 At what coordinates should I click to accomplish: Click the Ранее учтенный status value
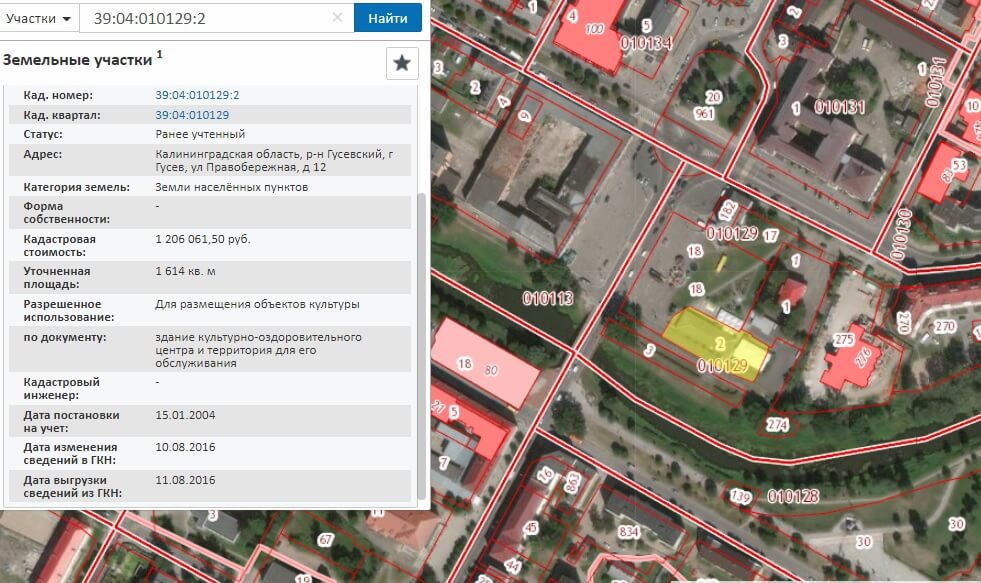(200, 134)
